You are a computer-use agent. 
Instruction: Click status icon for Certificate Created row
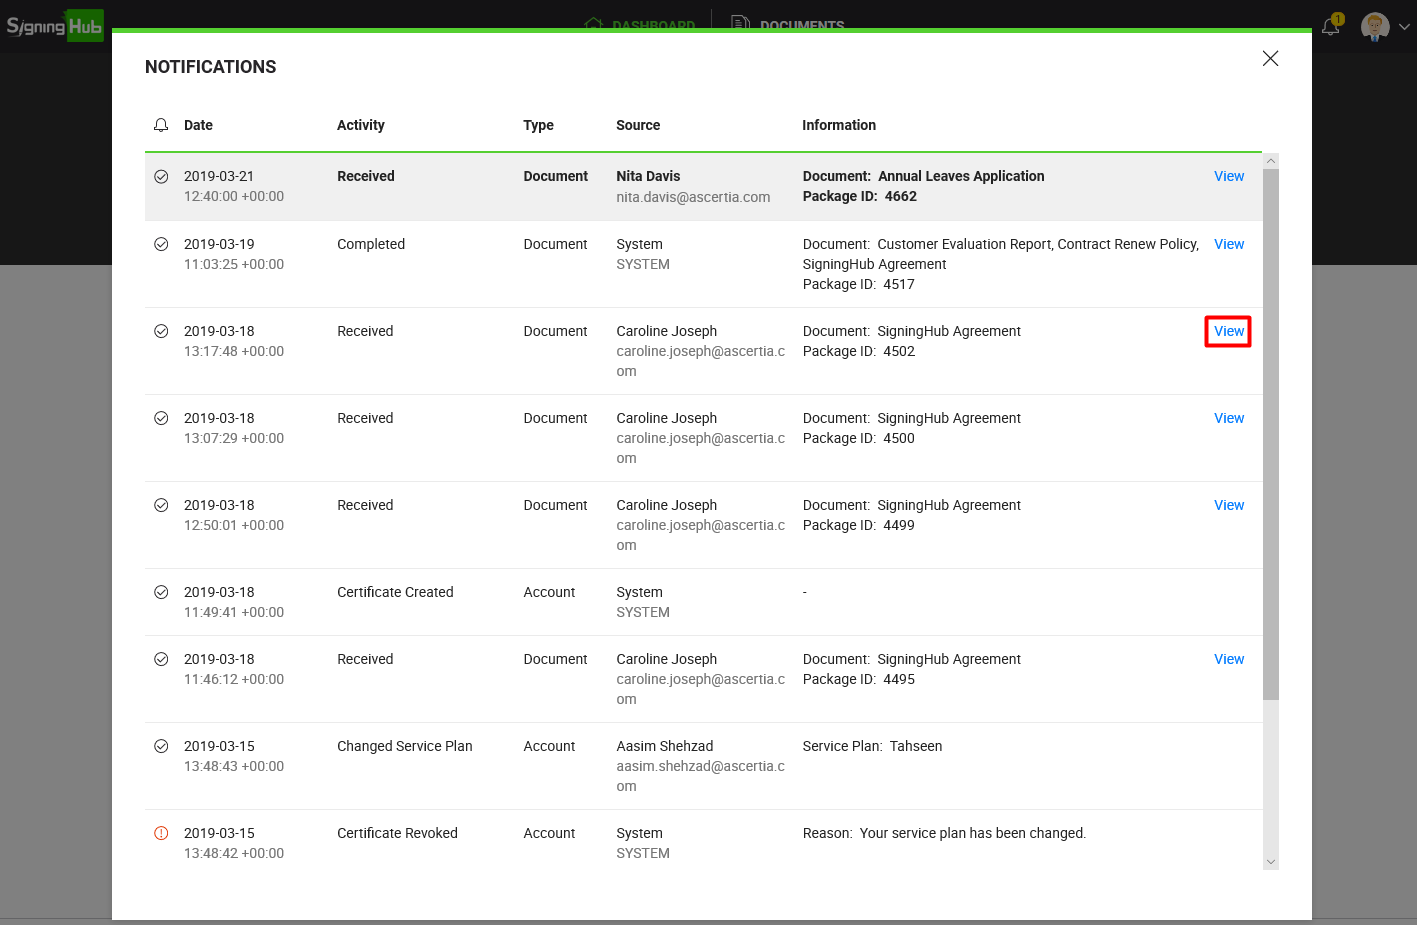(161, 592)
